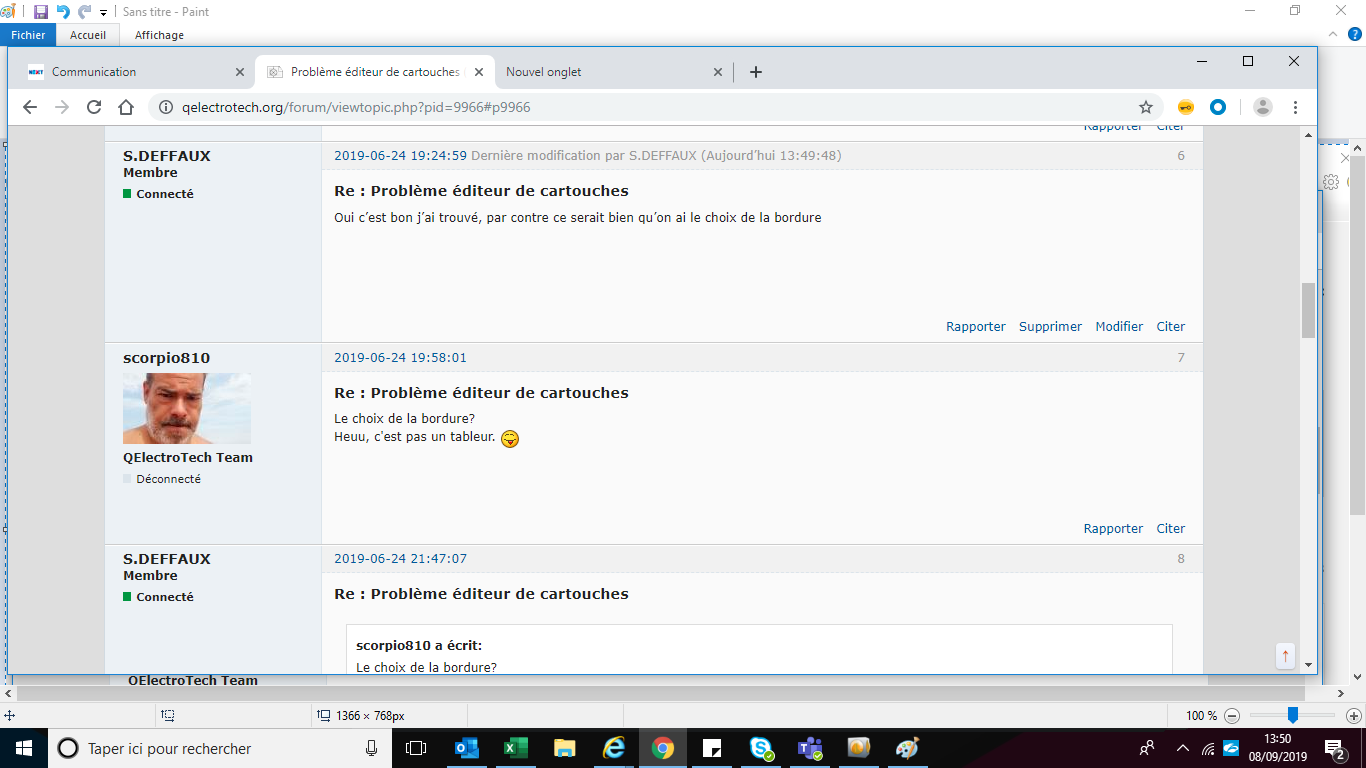Reload the page in Chrome

(94, 107)
